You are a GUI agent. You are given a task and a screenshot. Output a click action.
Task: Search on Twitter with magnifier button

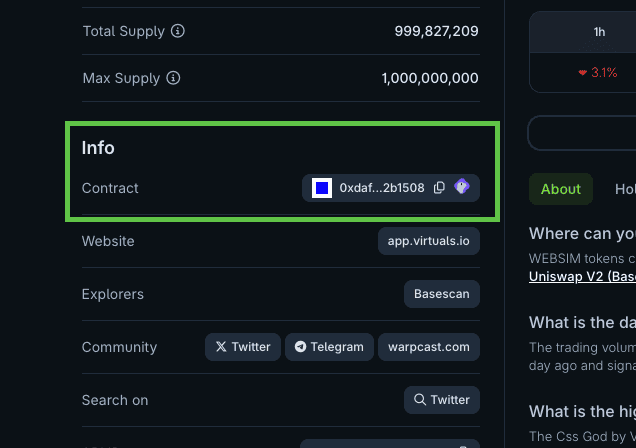click(x=441, y=400)
